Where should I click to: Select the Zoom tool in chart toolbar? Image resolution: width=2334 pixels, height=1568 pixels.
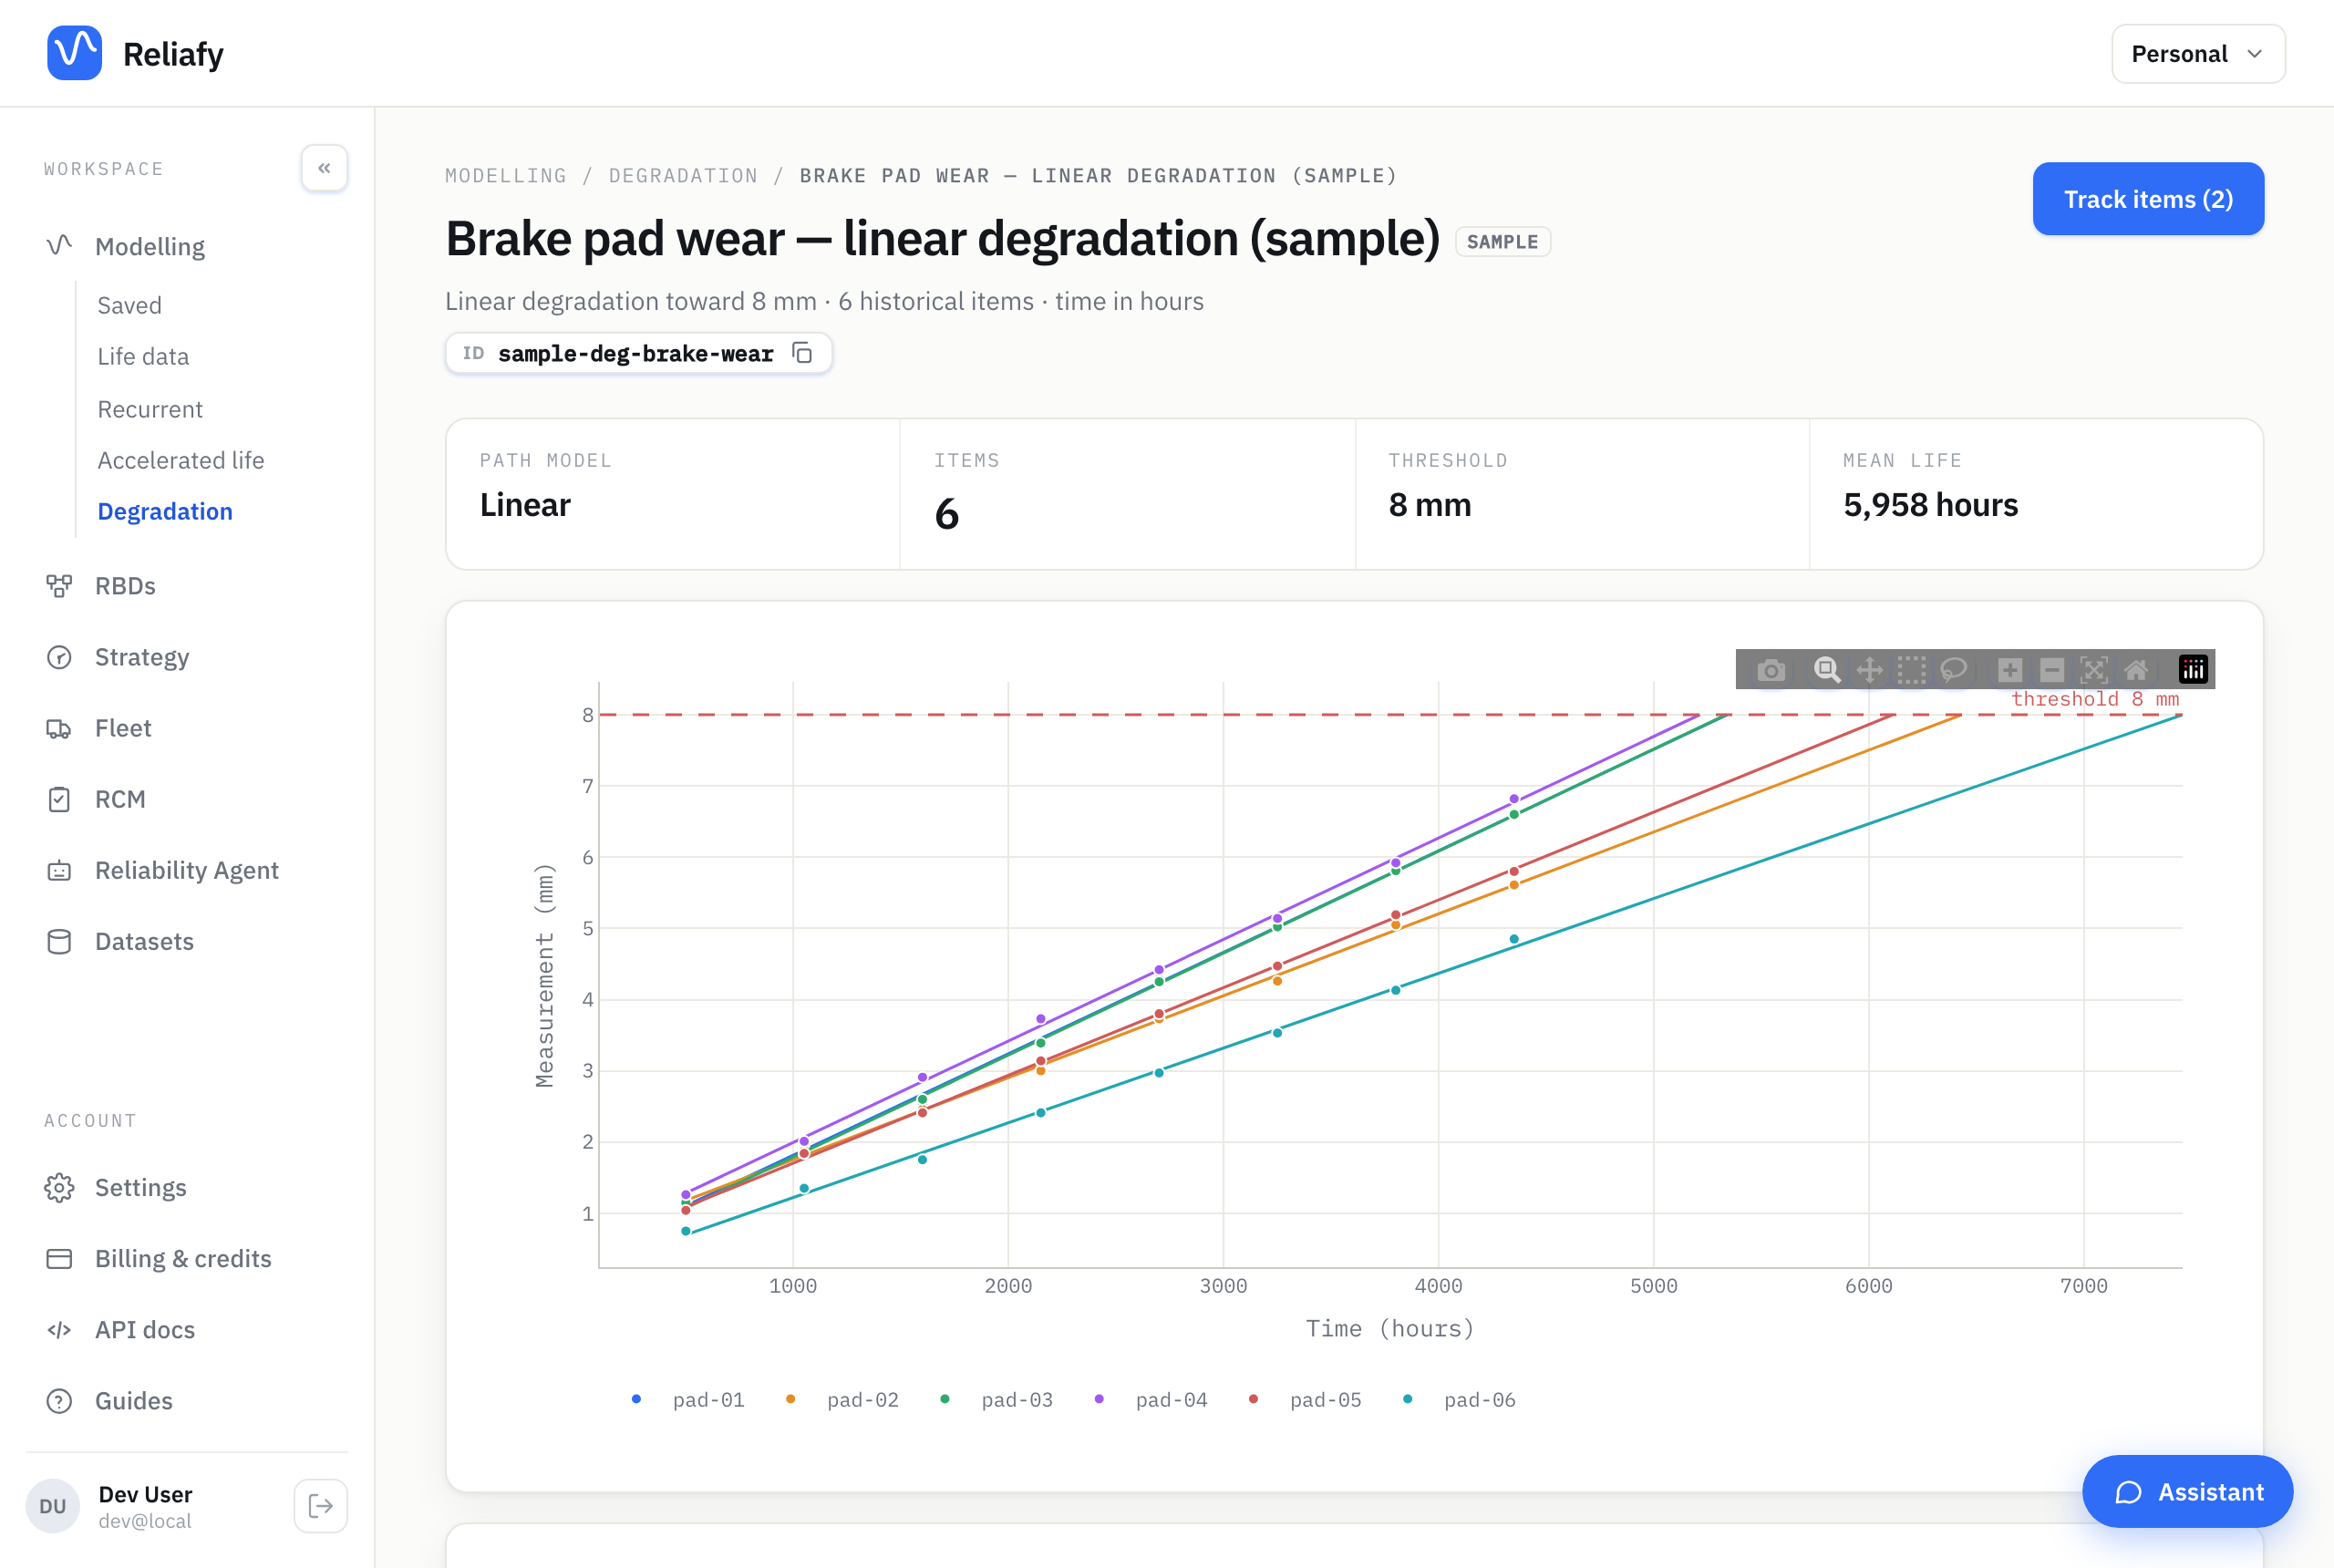point(1827,670)
